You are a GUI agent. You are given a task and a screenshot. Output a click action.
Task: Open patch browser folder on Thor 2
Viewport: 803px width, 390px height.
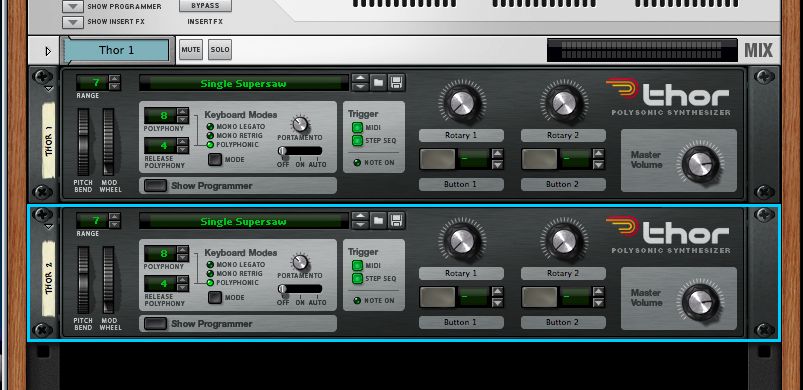378,221
